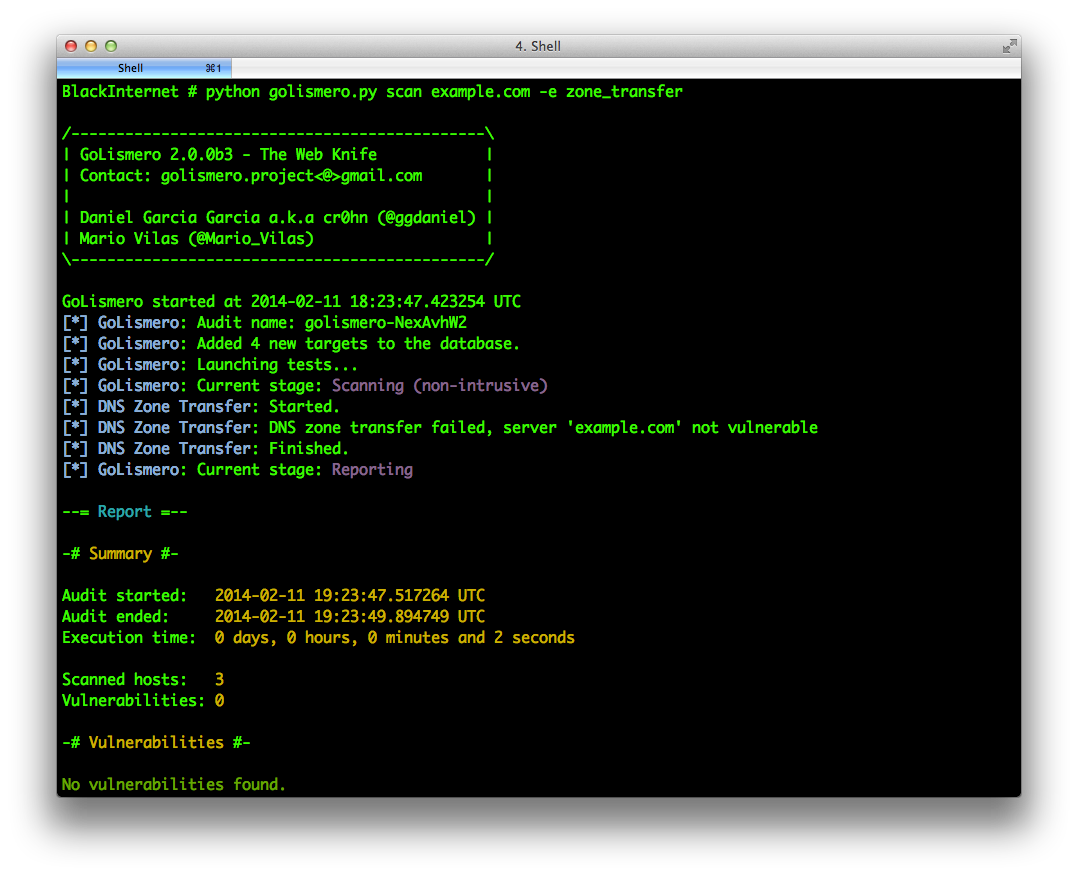
Task: Click 'Added 4 new targets to the database.'
Action: tap(358, 344)
